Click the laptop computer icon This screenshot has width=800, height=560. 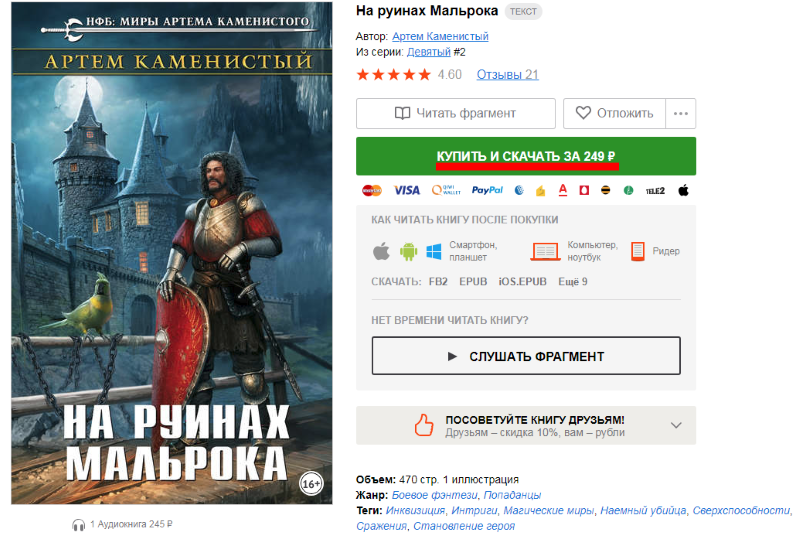(545, 251)
